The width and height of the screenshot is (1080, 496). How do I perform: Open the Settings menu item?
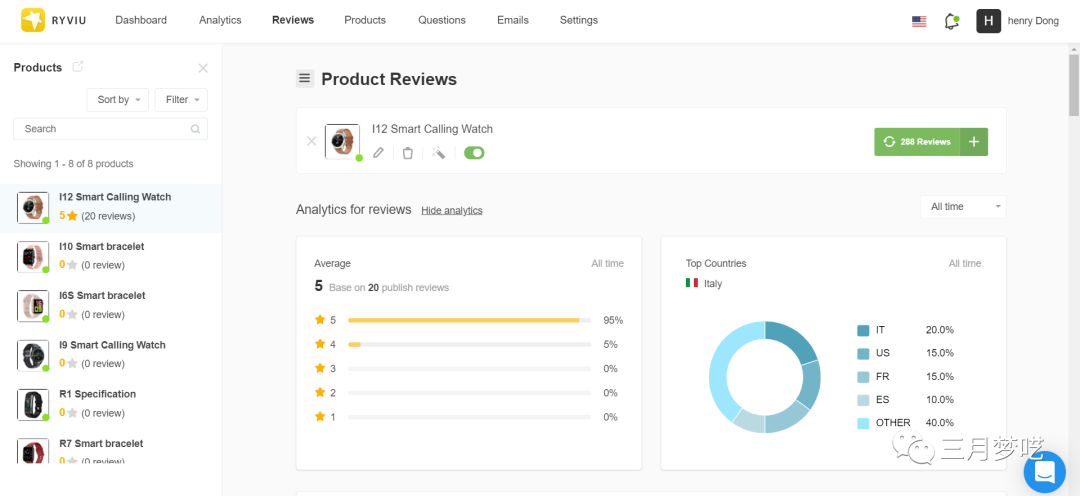578,20
